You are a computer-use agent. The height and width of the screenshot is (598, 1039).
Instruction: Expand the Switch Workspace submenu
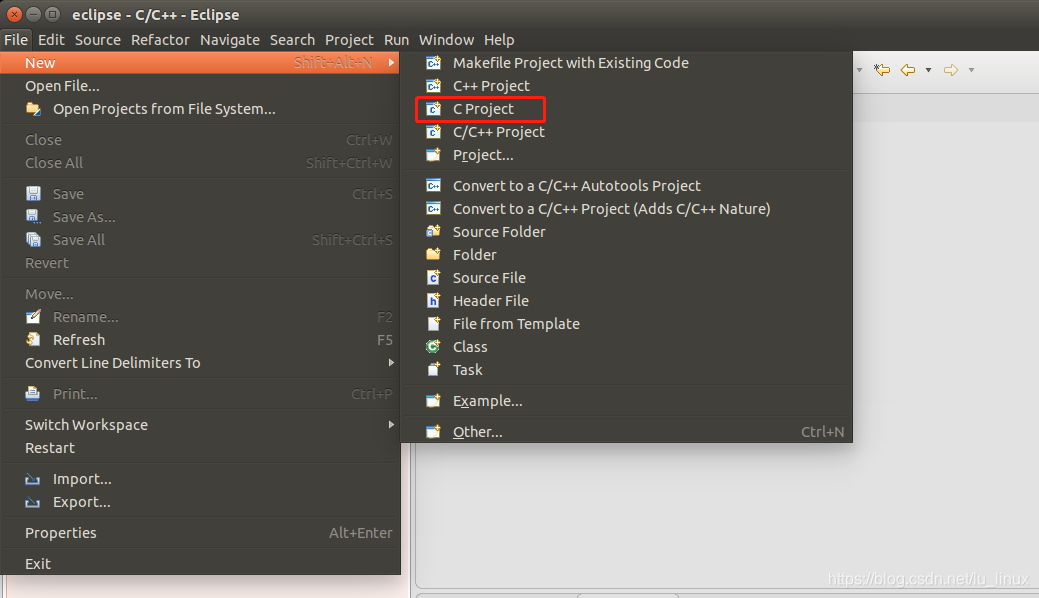point(392,424)
